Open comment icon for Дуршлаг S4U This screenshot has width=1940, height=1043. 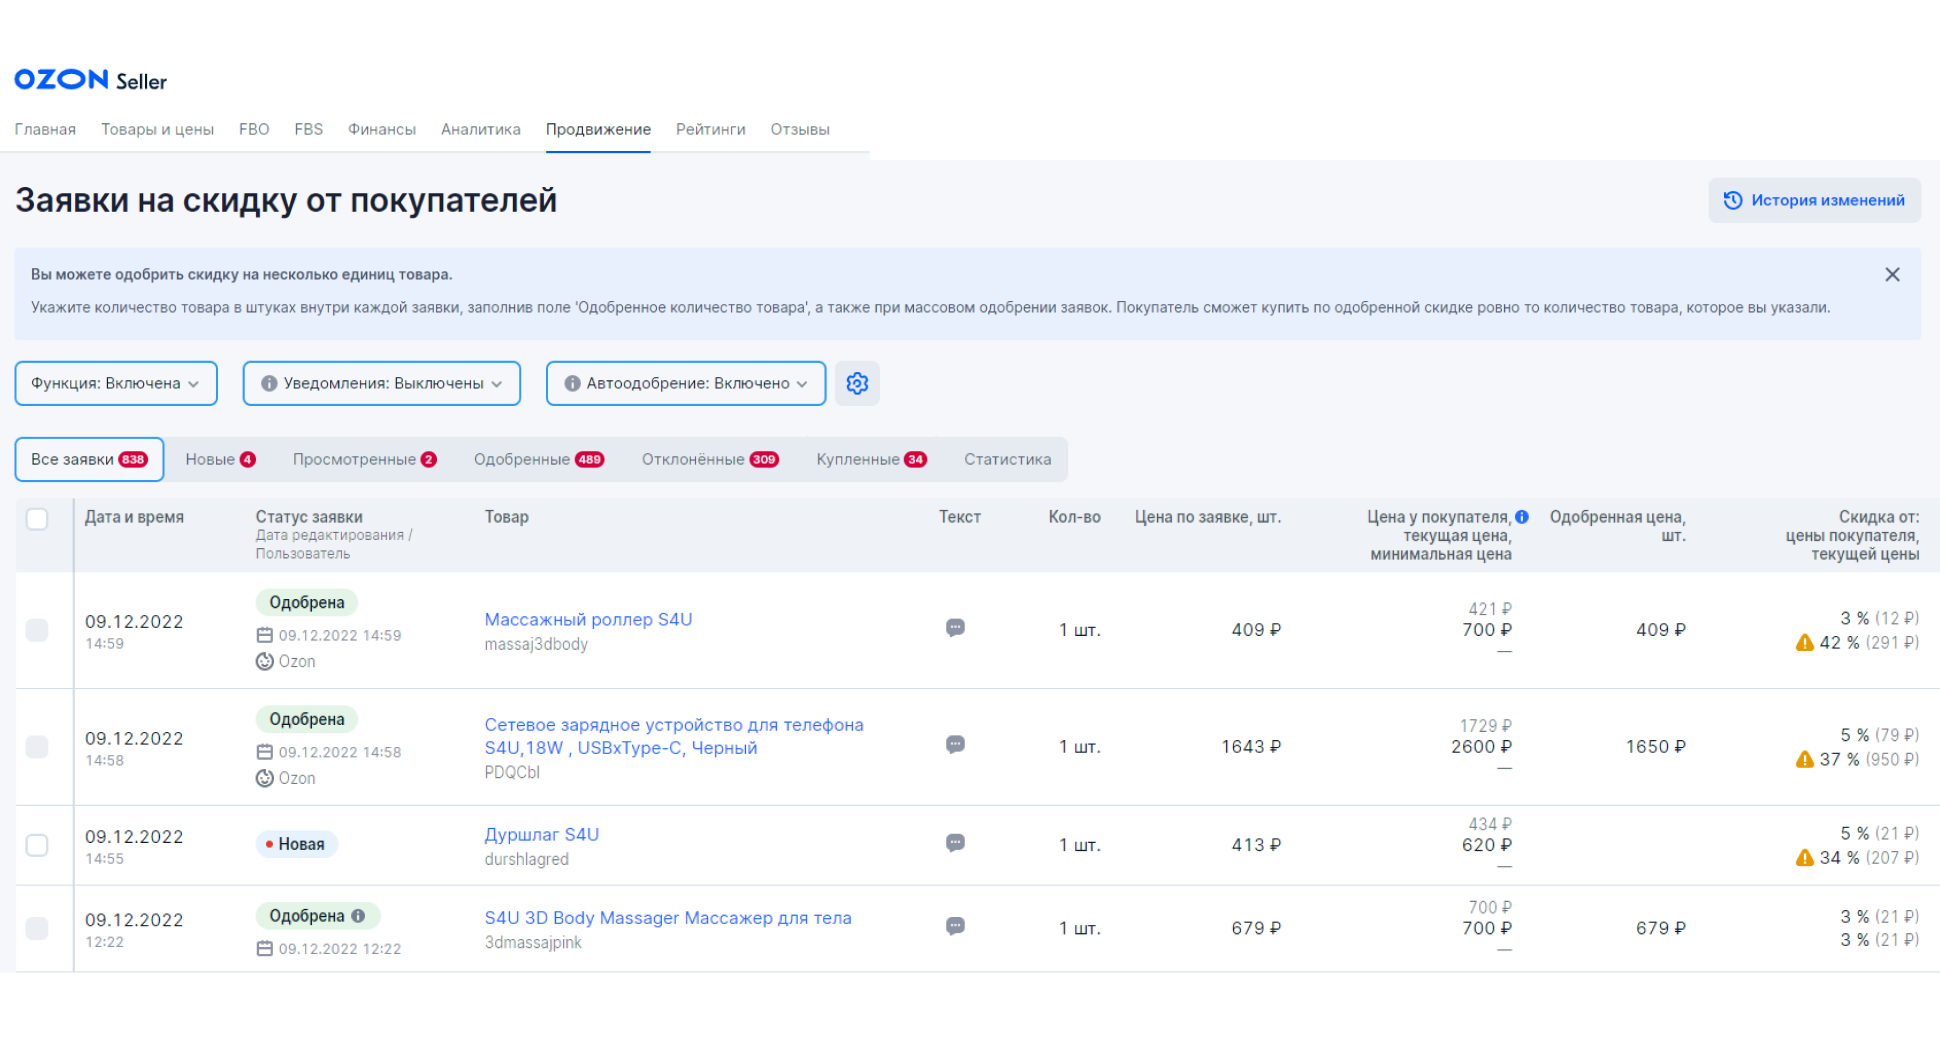pyautogui.click(x=955, y=843)
